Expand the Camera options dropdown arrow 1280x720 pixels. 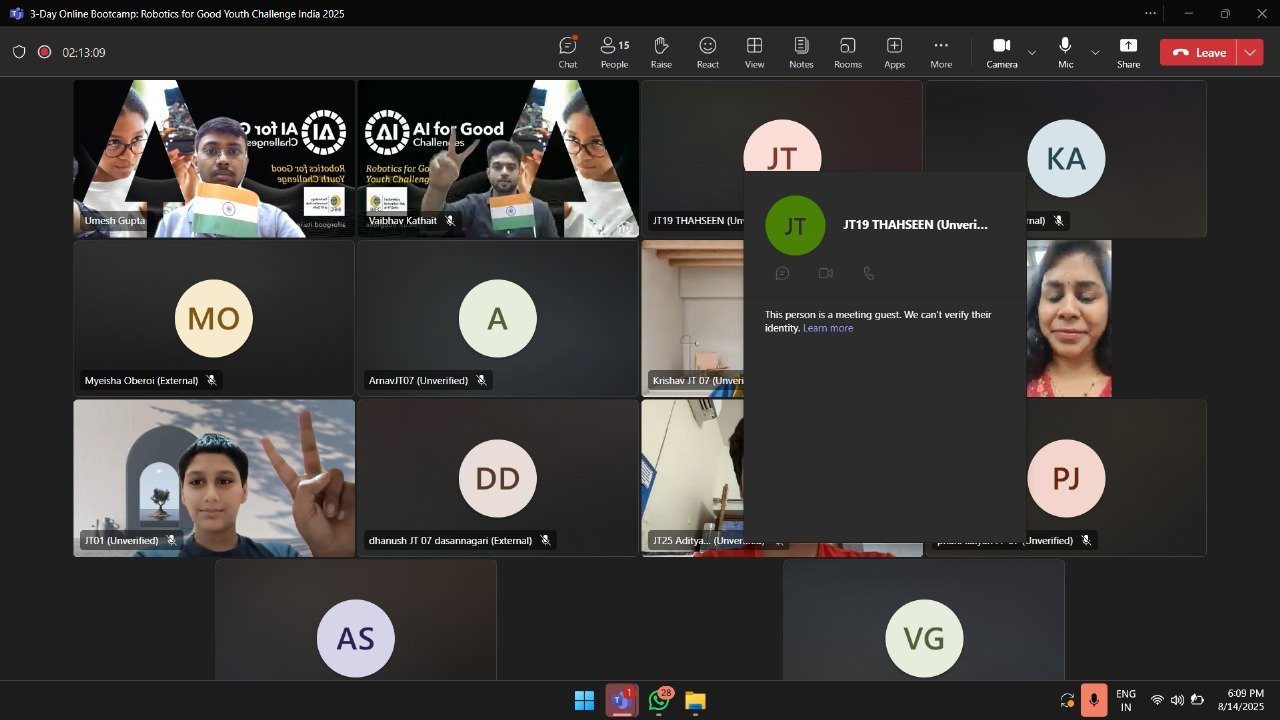pos(1032,52)
